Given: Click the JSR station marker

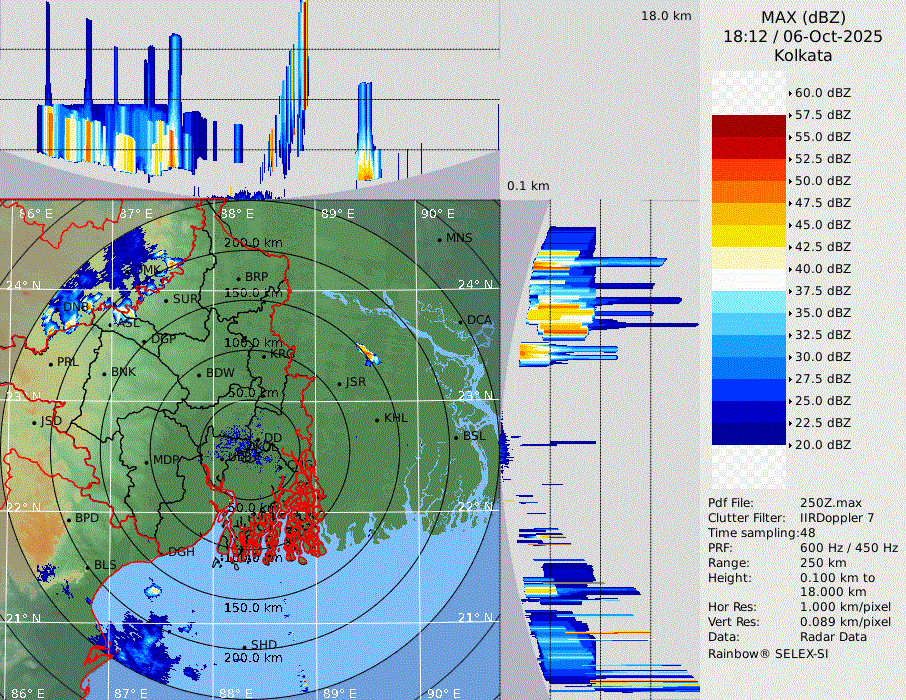Looking at the screenshot, I should (339, 384).
